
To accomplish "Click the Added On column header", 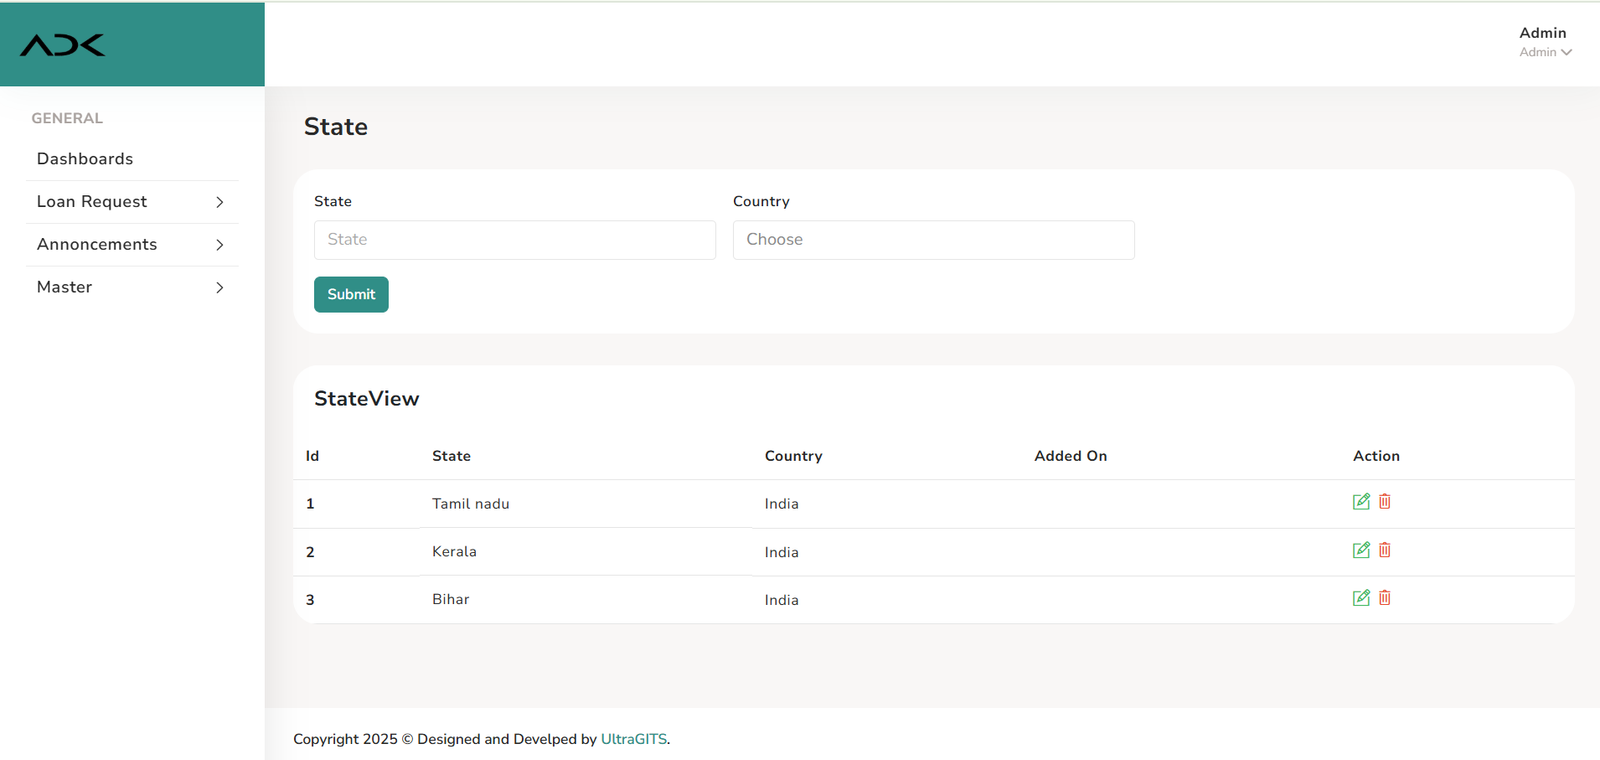I will [x=1070, y=456].
